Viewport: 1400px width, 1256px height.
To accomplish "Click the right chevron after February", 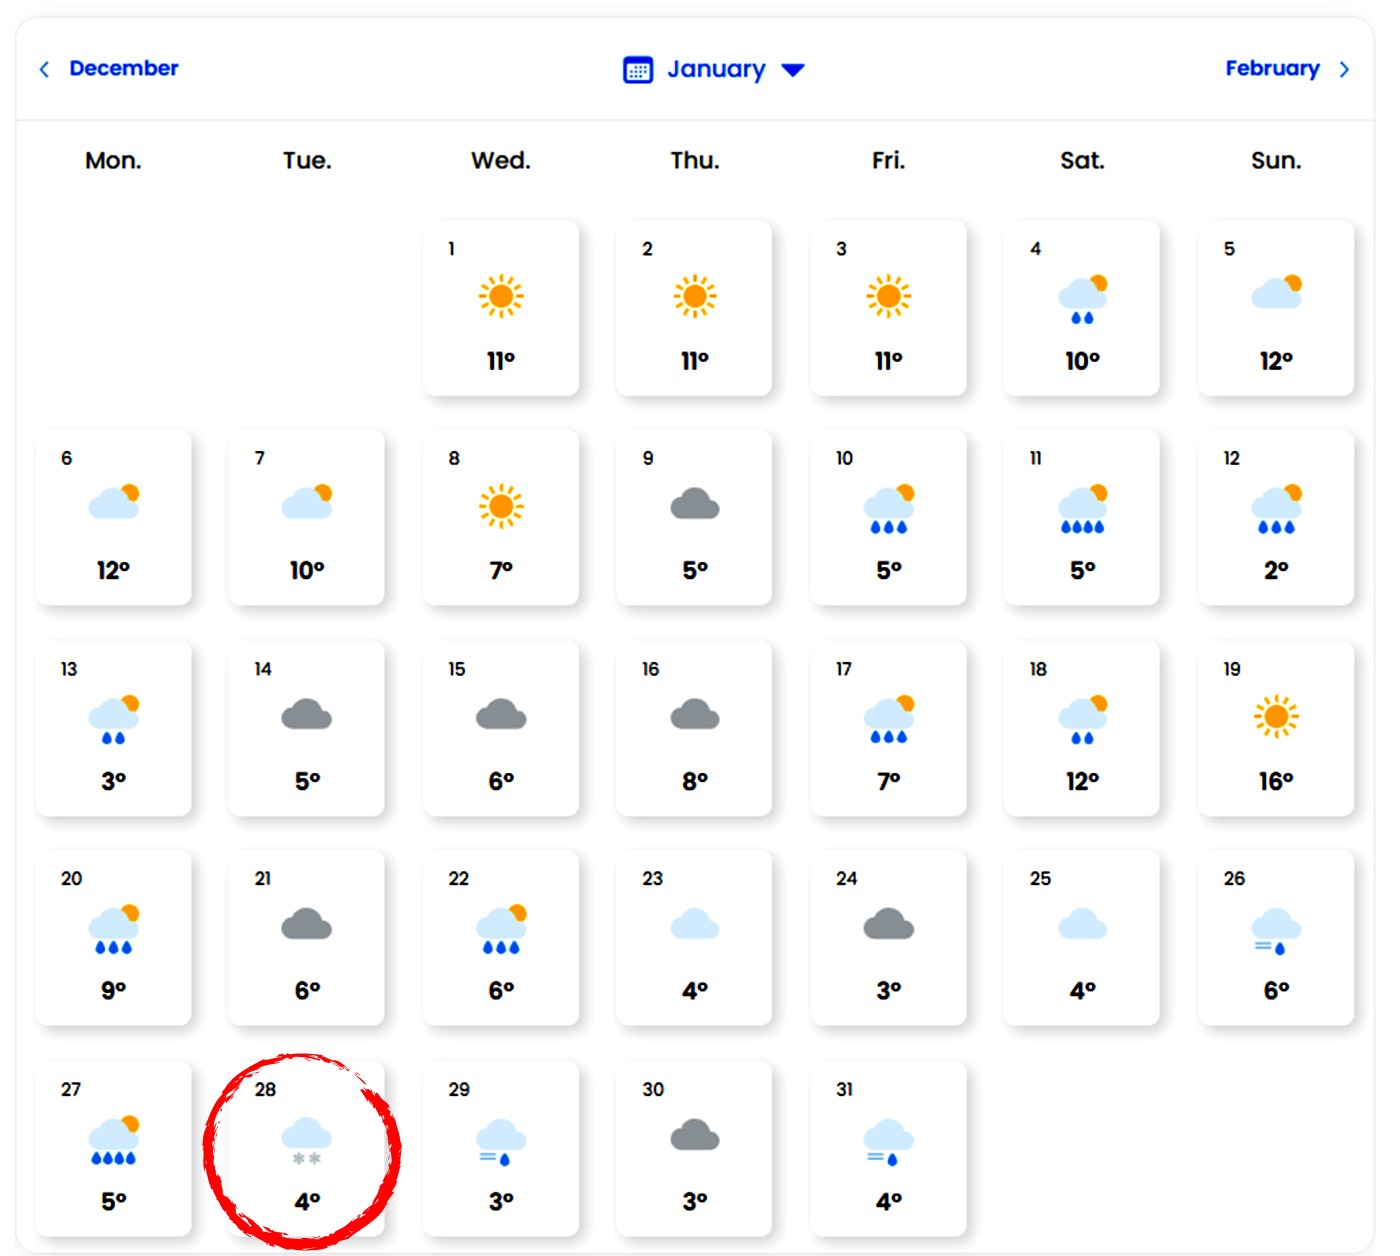I will tap(1344, 69).
